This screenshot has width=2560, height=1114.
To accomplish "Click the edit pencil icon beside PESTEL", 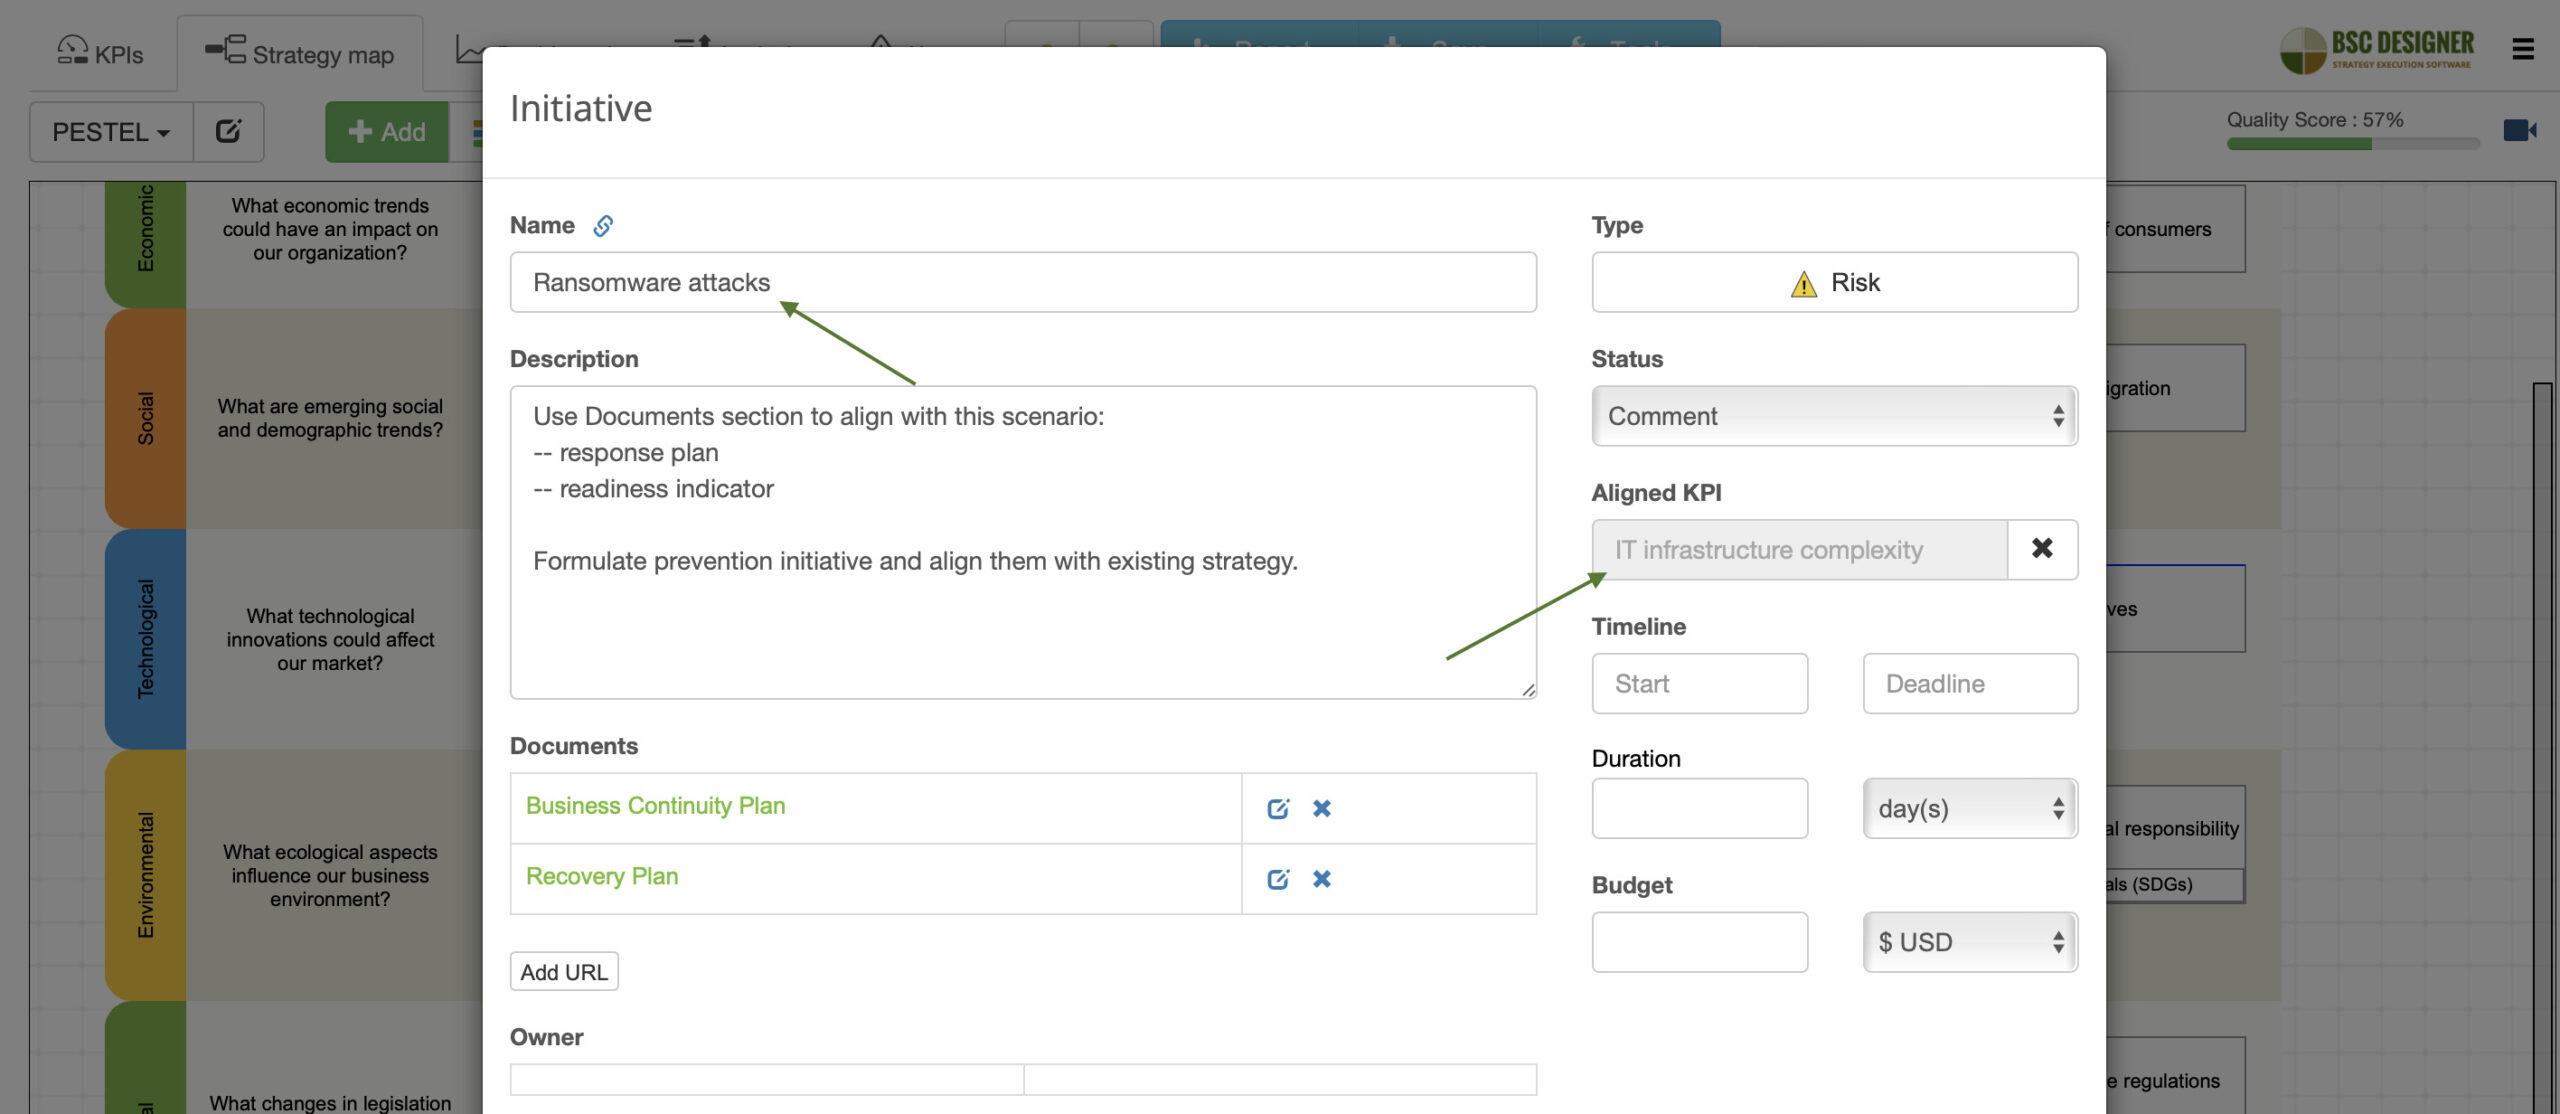I will click(229, 131).
